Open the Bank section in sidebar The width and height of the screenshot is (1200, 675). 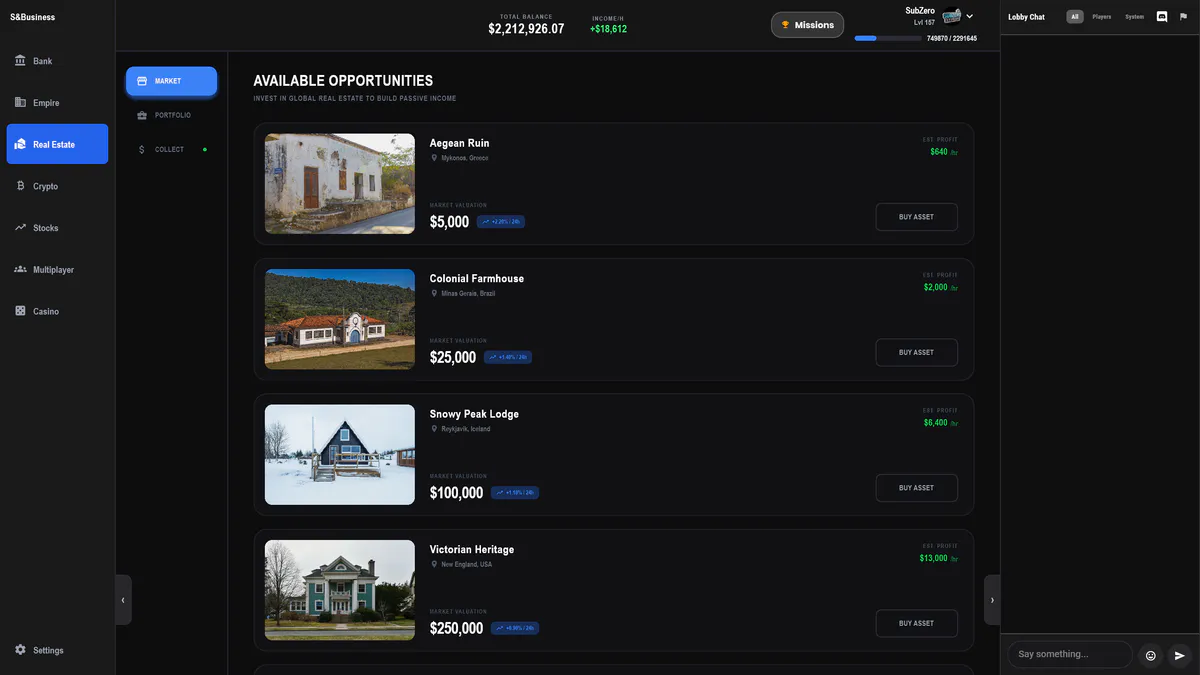57,61
